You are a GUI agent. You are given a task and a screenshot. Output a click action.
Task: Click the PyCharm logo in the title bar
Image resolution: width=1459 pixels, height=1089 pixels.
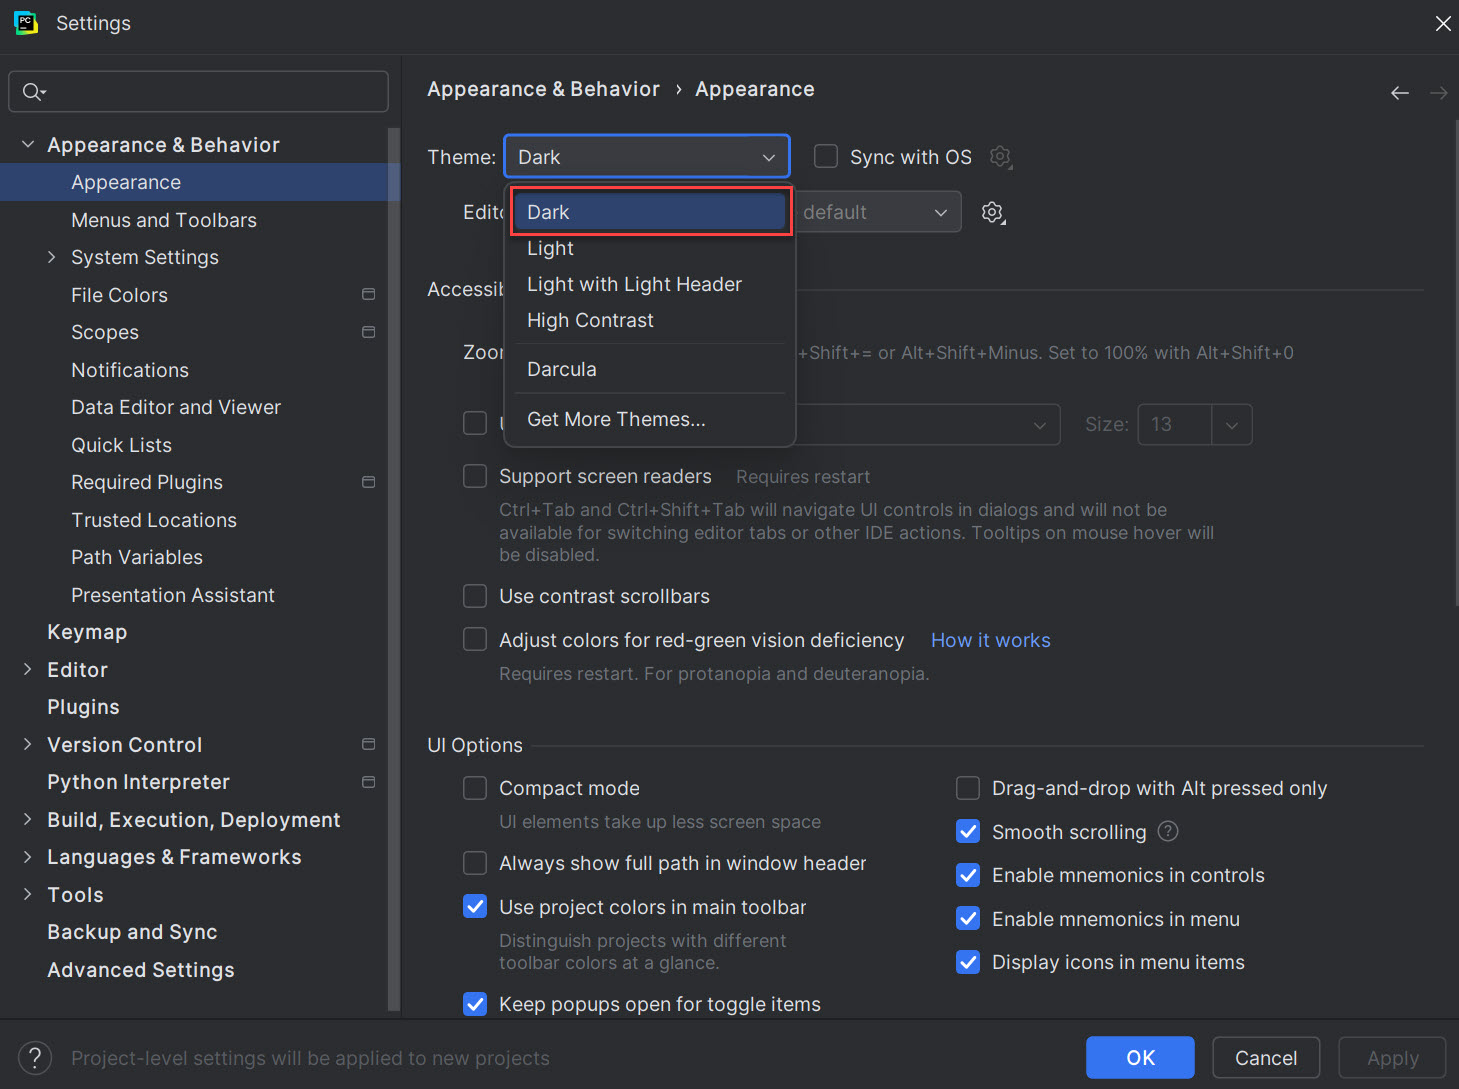tap(25, 22)
